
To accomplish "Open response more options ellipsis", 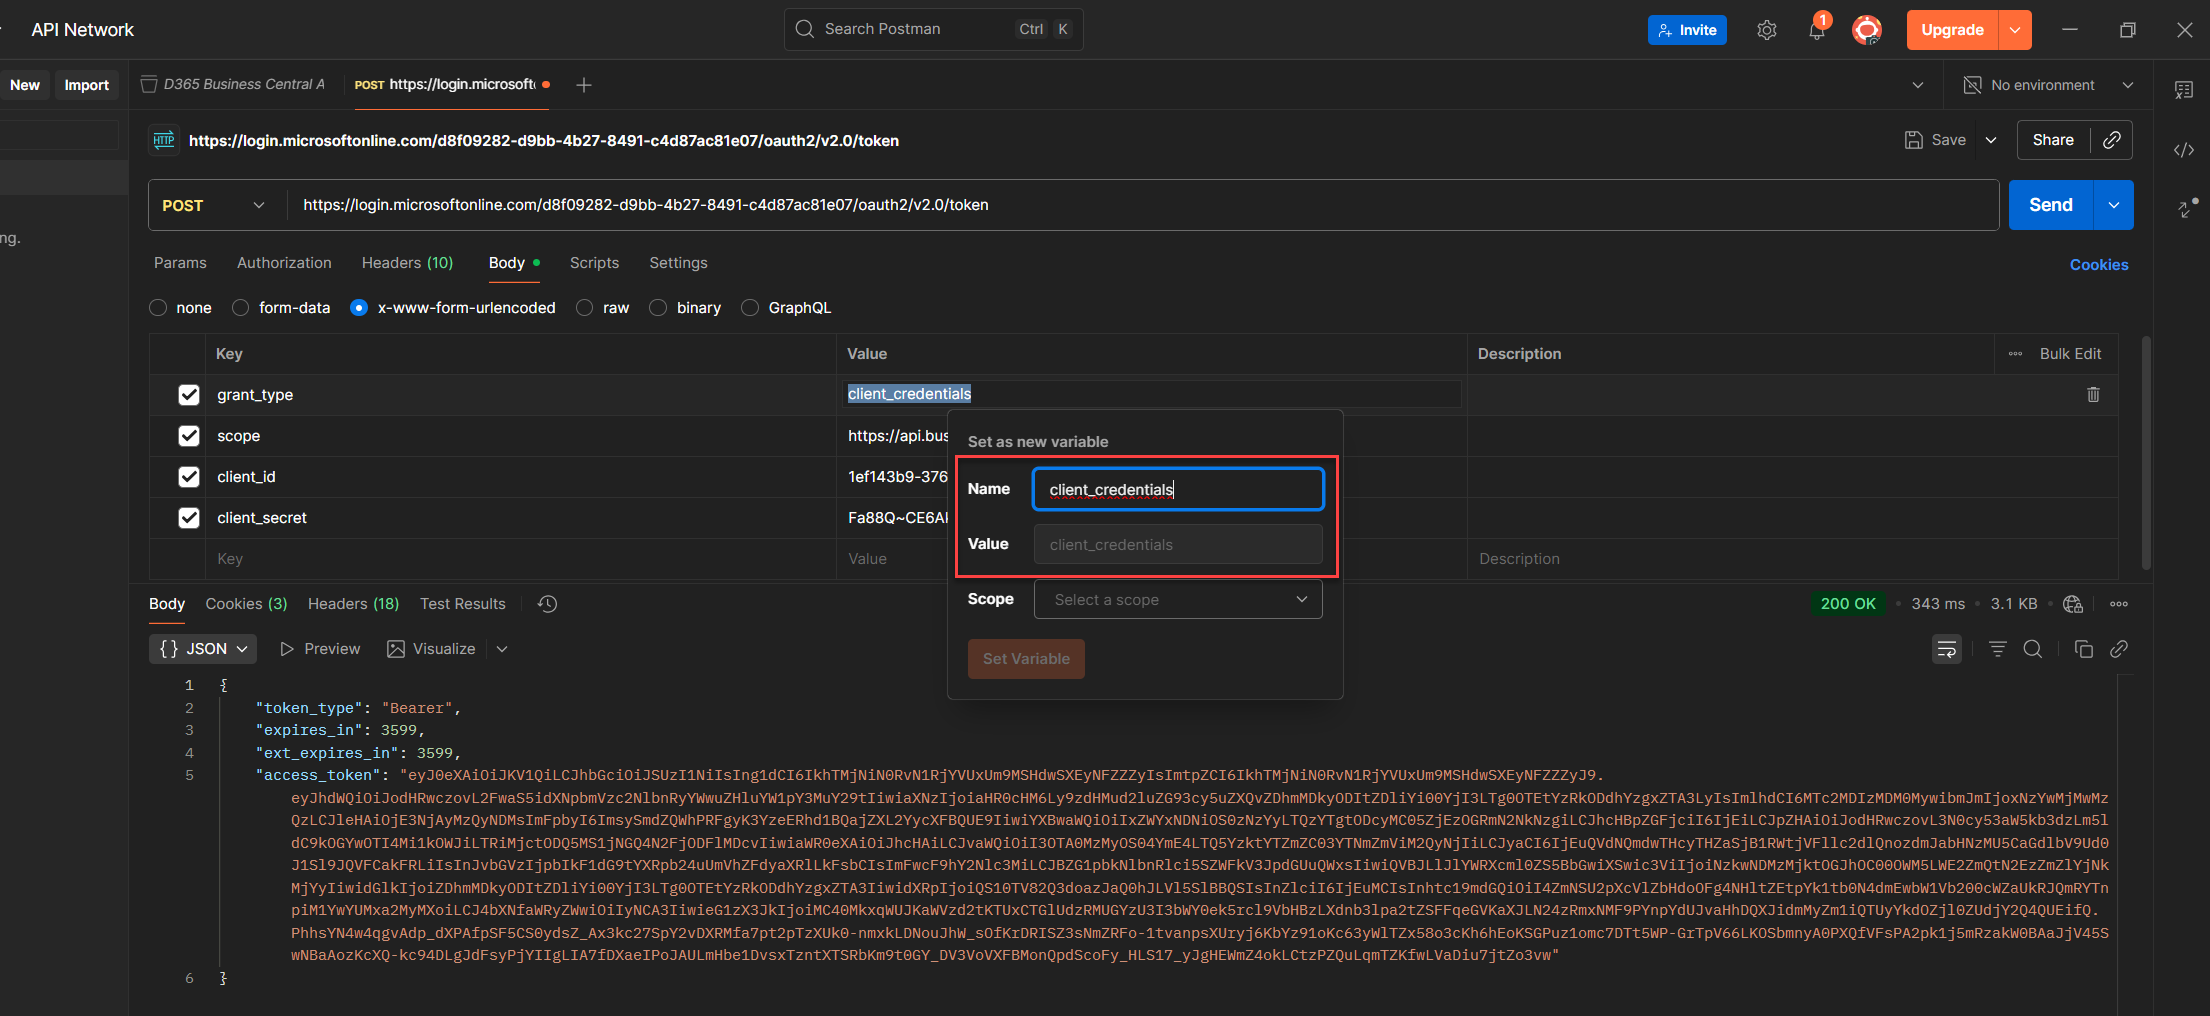I will tap(2118, 604).
